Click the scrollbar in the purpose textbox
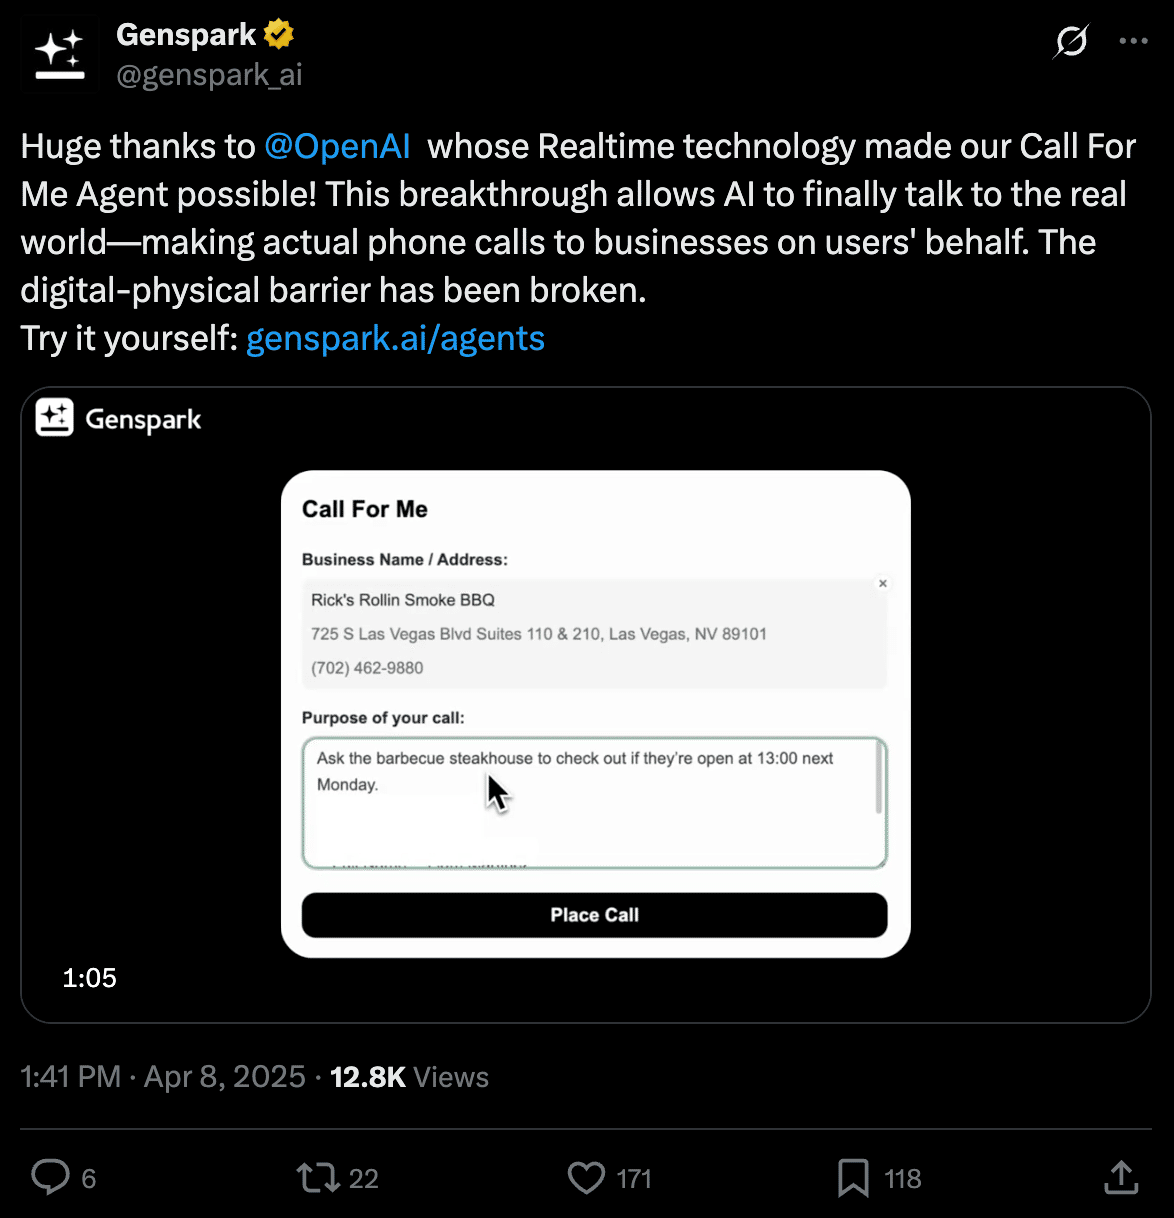Viewport: 1174px width, 1218px height. click(879, 780)
